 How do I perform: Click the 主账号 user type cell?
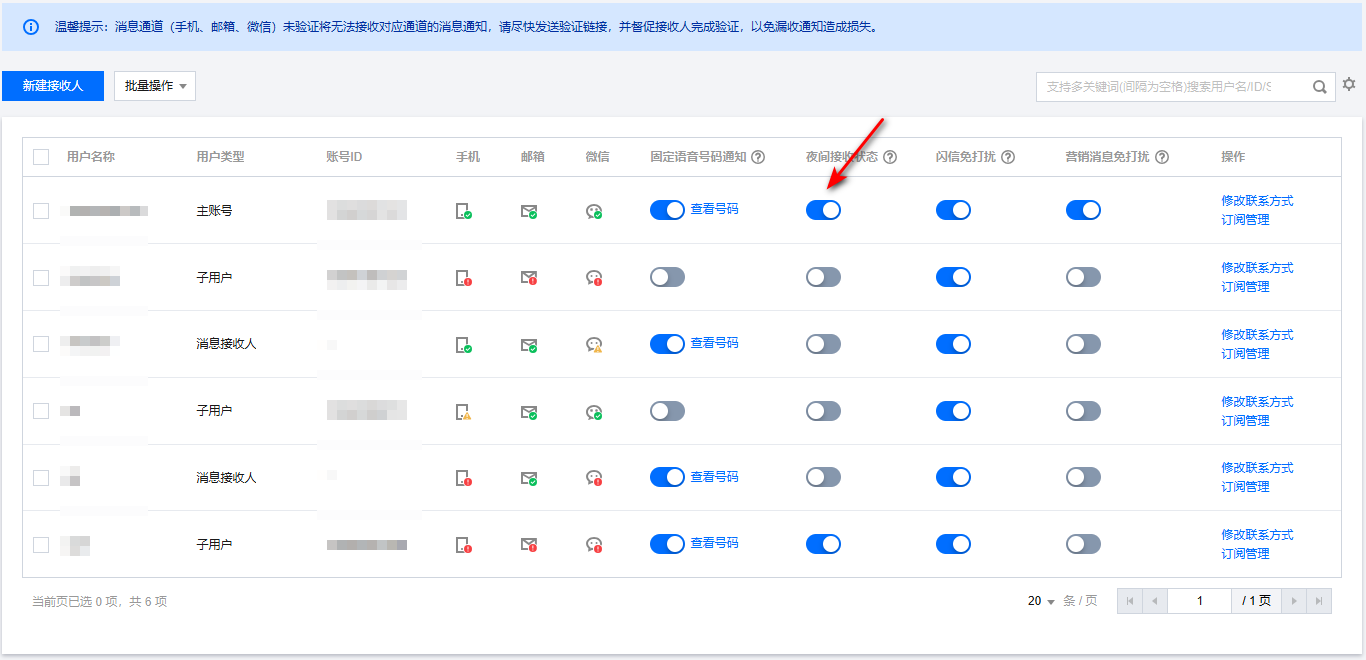214,211
